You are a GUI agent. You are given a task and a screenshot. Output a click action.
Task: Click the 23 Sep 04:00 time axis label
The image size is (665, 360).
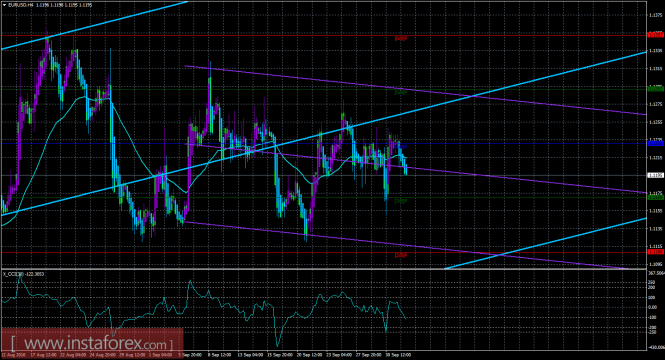coord(339,354)
